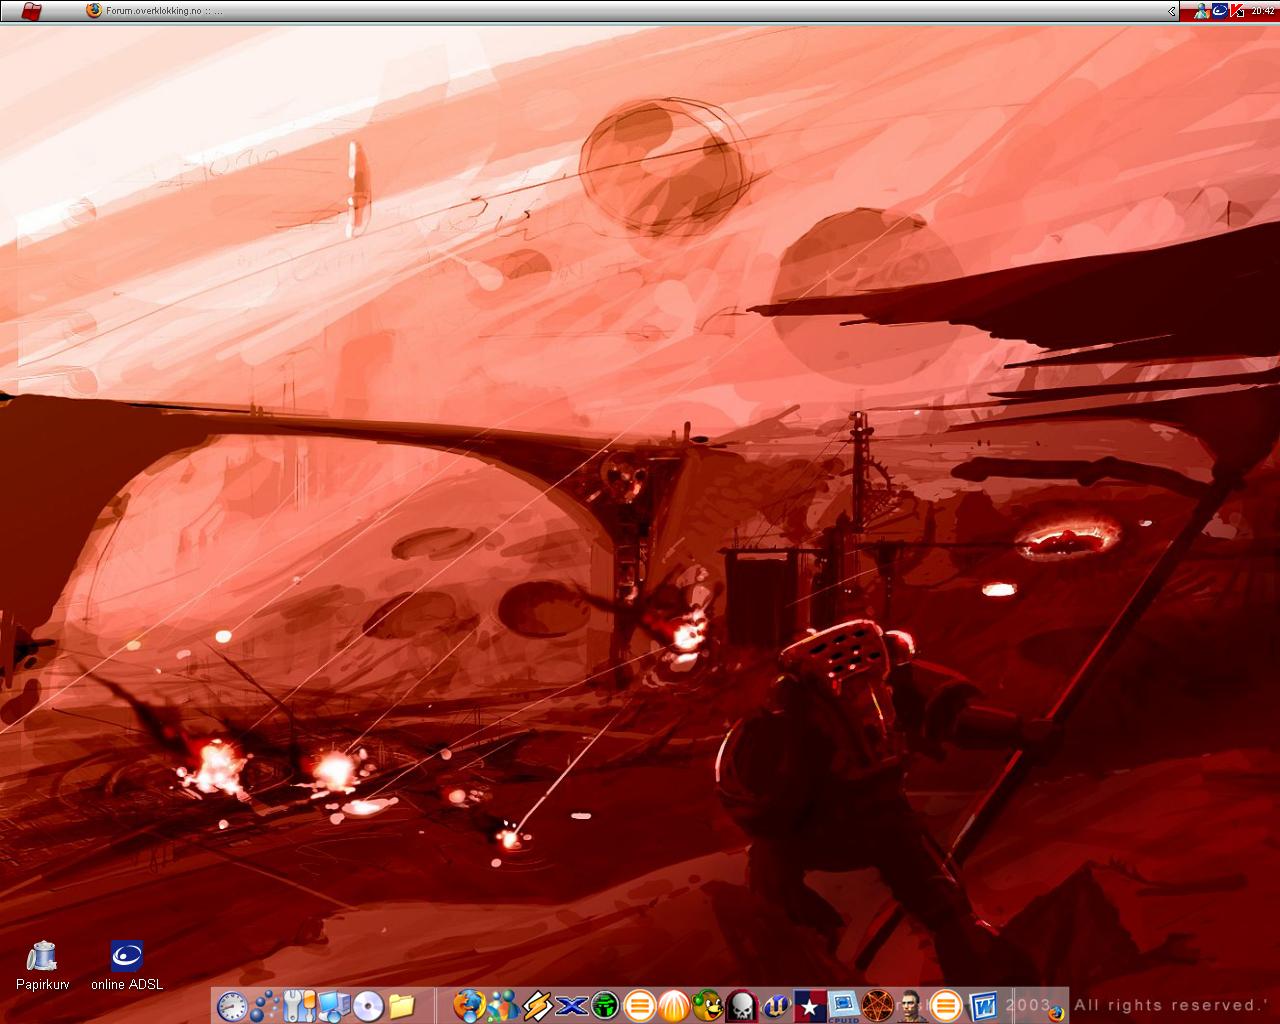Open the Kaspersky red K tray icon
The height and width of the screenshot is (1024, 1280).
(x=1237, y=11)
